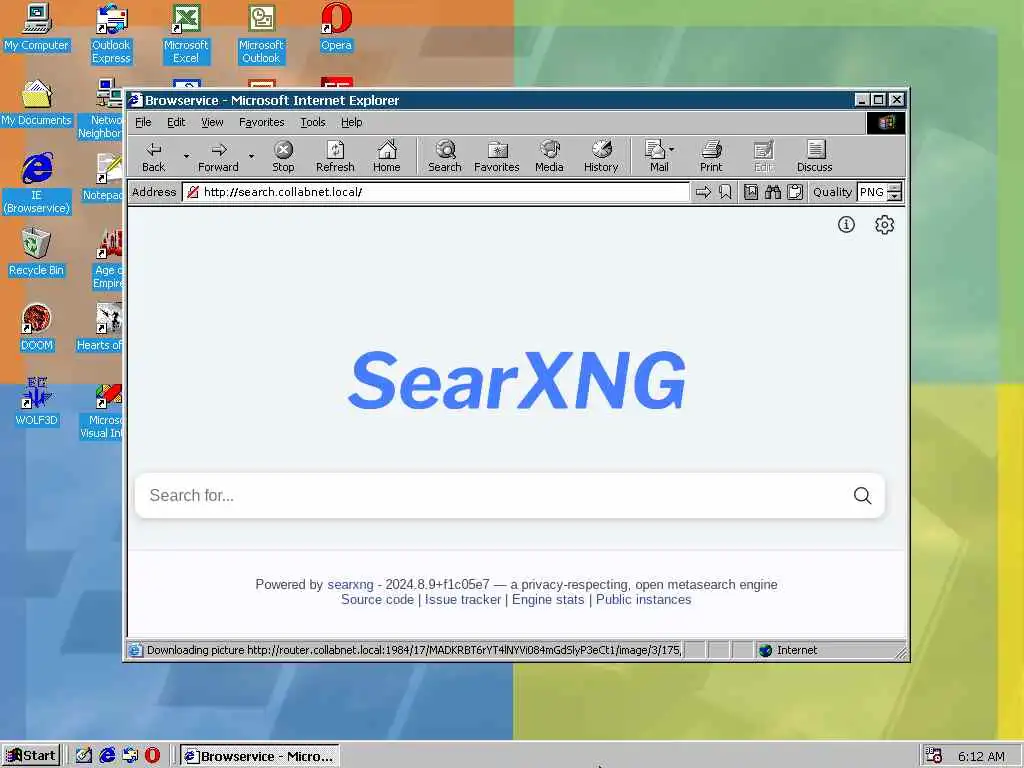This screenshot has width=1024, height=768.
Task: Click the Discuss toolbar button
Action: 814,157
